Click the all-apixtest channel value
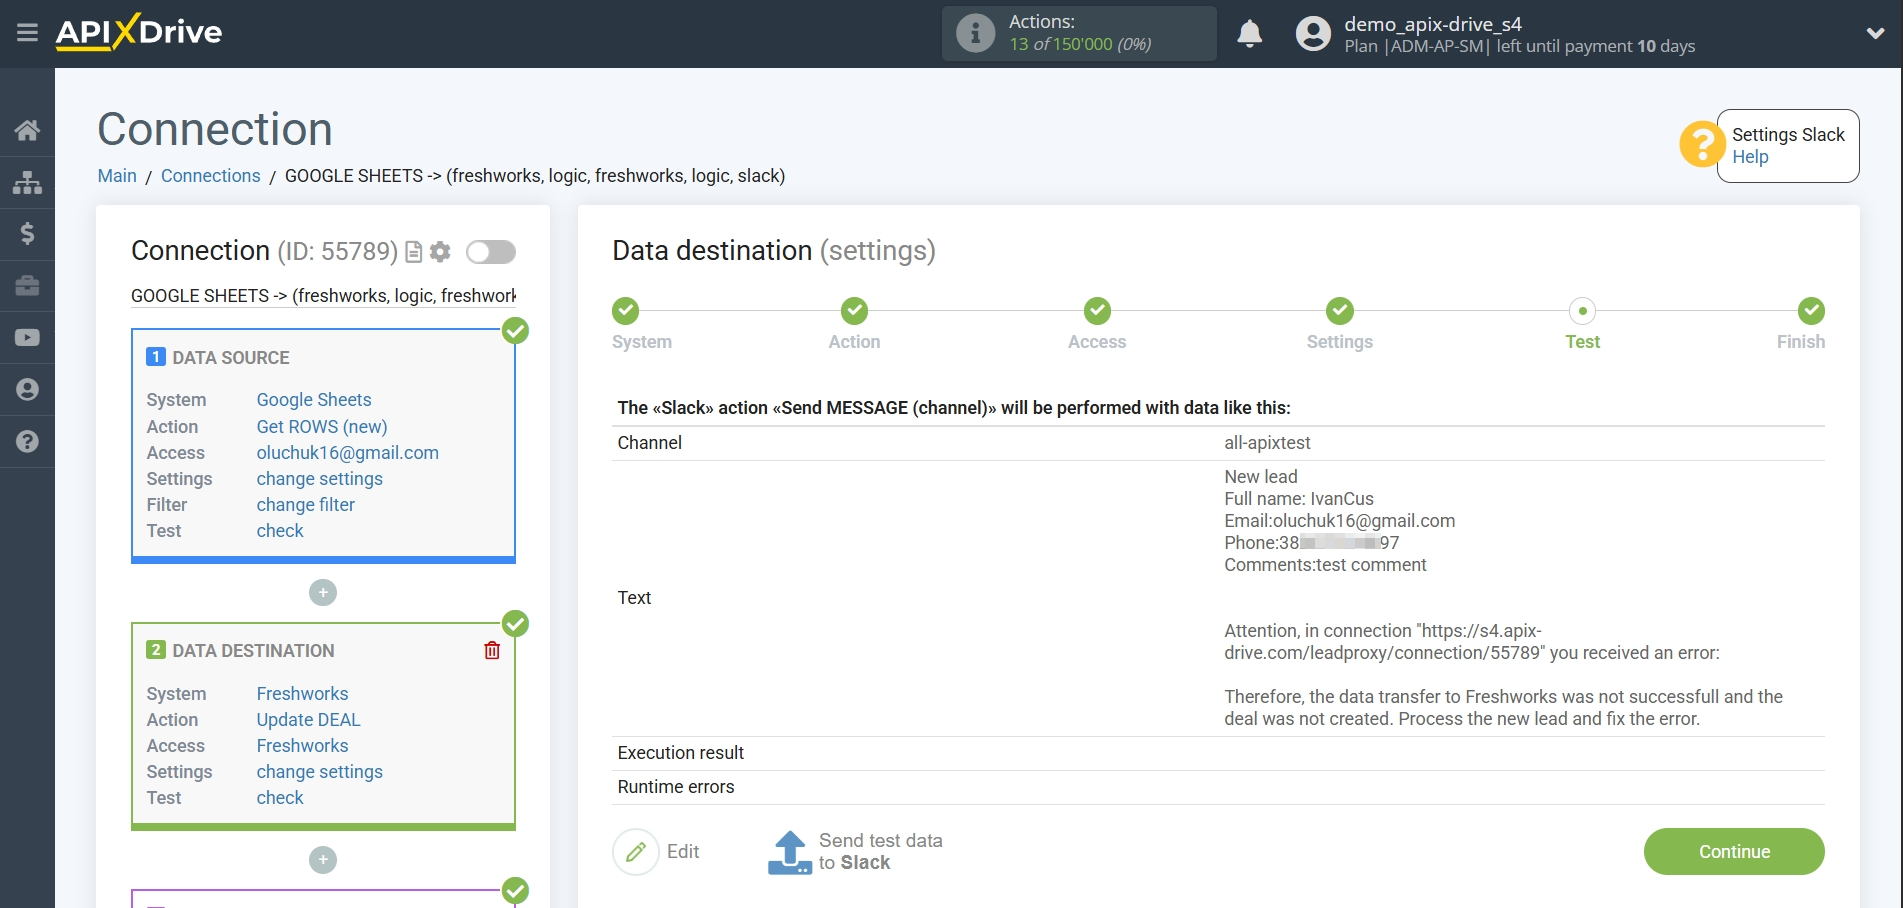The image size is (1903, 908). (1267, 443)
